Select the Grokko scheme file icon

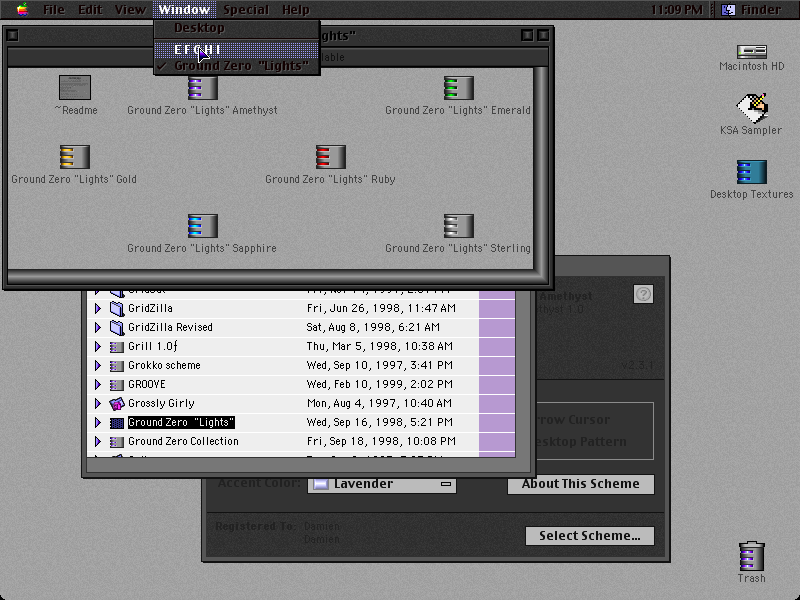(x=117, y=366)
